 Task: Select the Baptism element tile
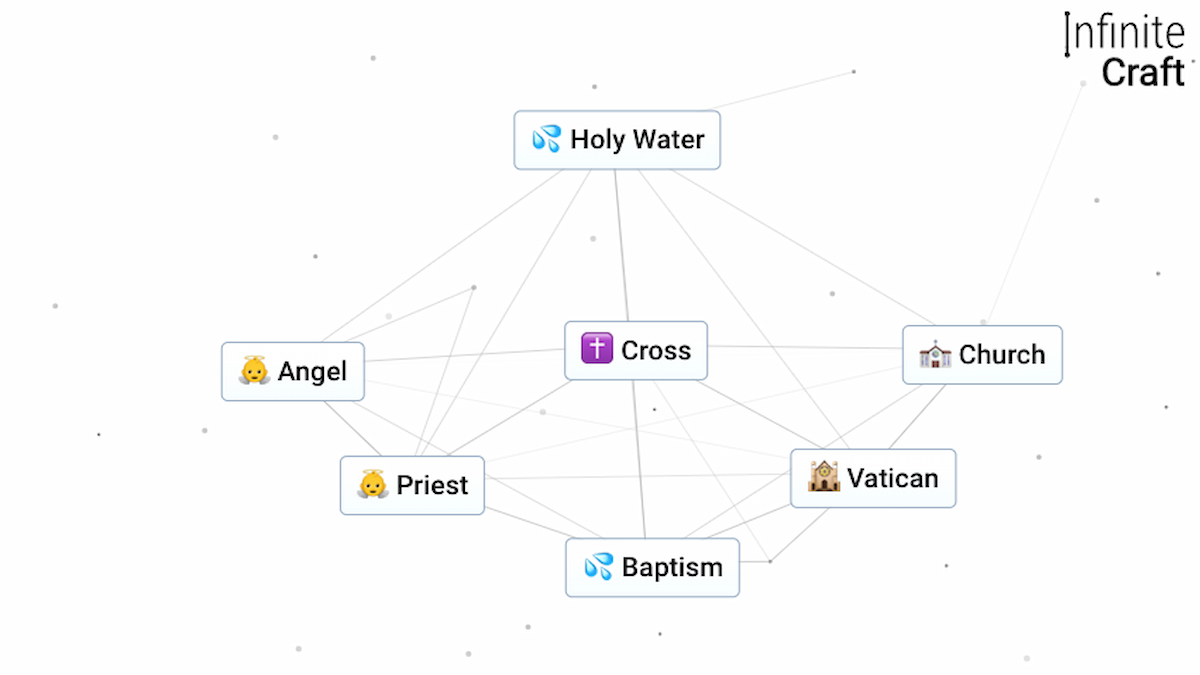click(652, 567)
